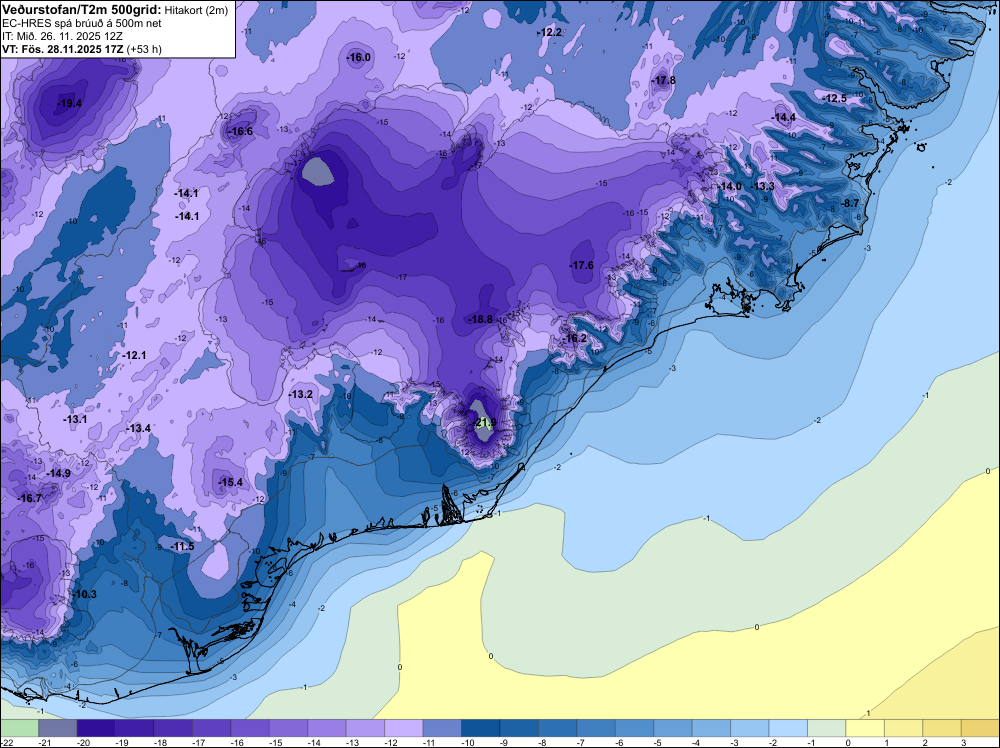The image size is (1000, 748).
Task: Select the -21.9 minimum temperature label
Action: coord(485,422)
